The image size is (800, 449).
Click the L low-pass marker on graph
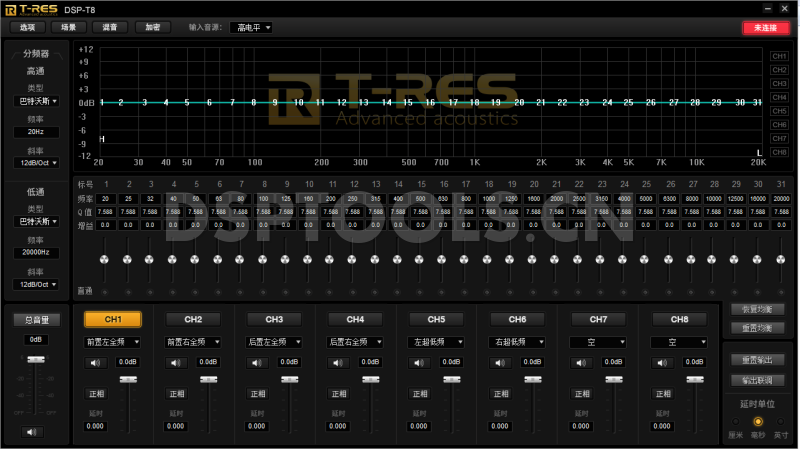(x=759, y=153)
